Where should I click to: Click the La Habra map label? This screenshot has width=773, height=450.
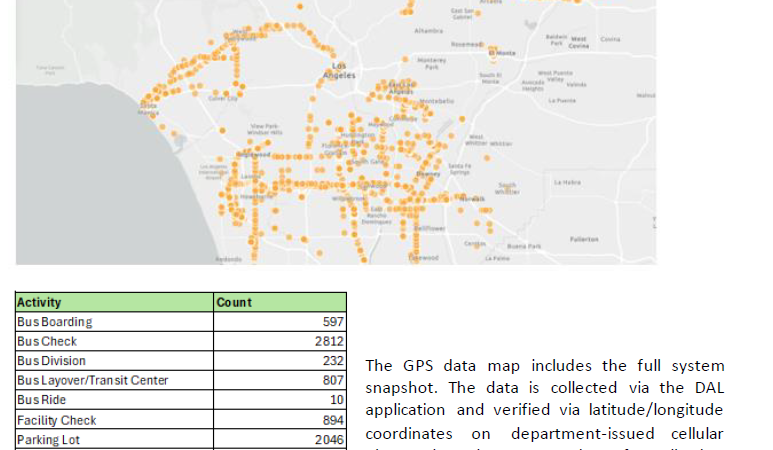(567, 182)
